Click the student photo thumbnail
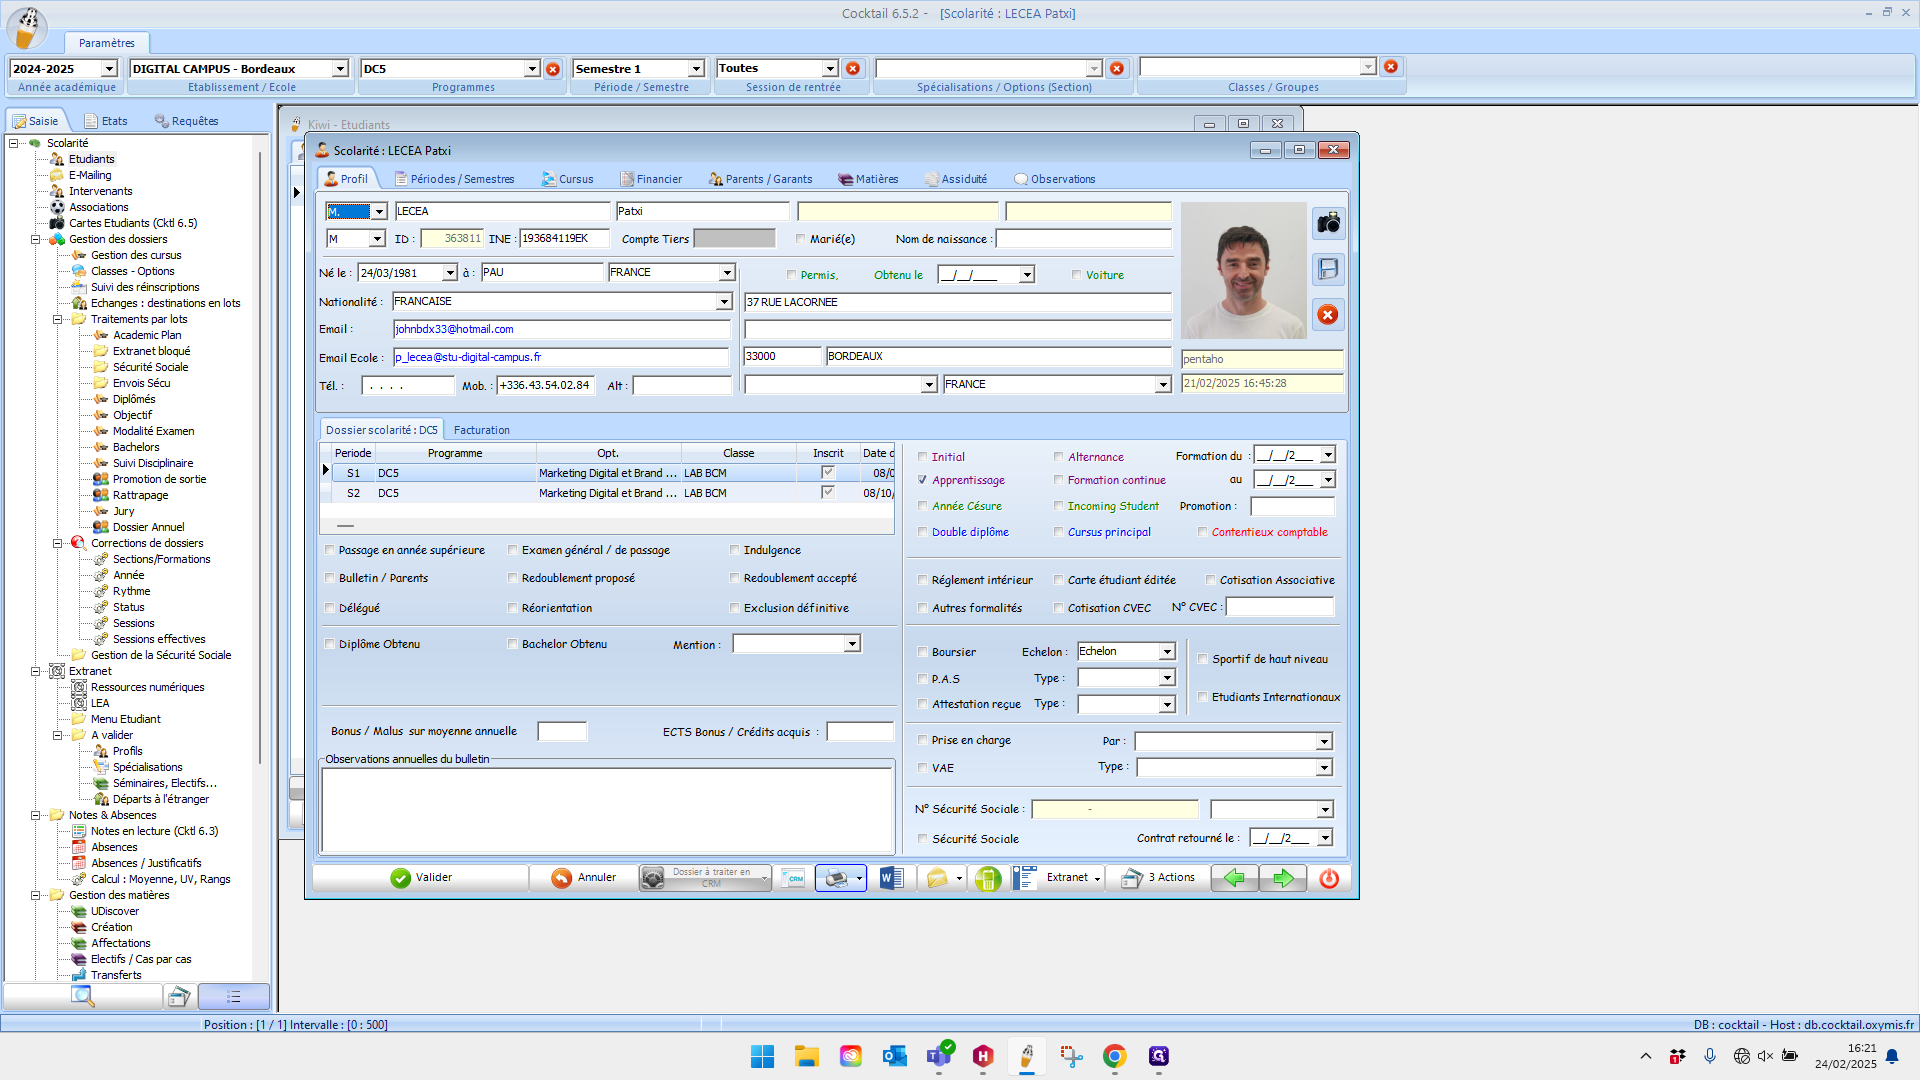Image resolution: width=1920 pixels, height=1080 pixels. [x=1243, y=271]
